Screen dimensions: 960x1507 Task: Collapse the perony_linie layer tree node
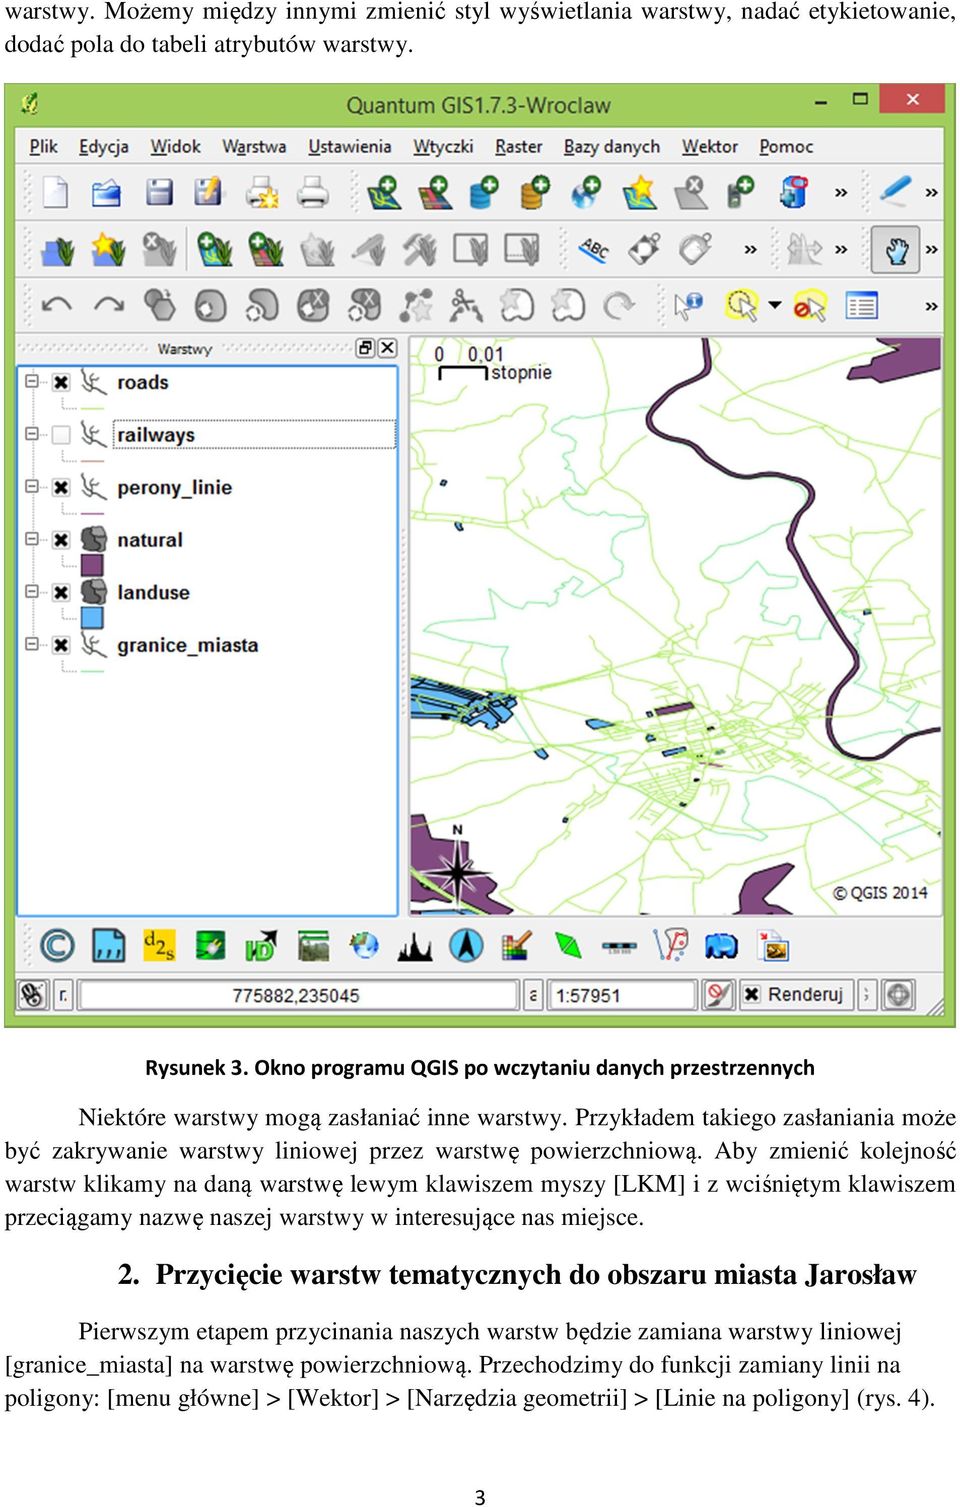(x=32, y=486)
